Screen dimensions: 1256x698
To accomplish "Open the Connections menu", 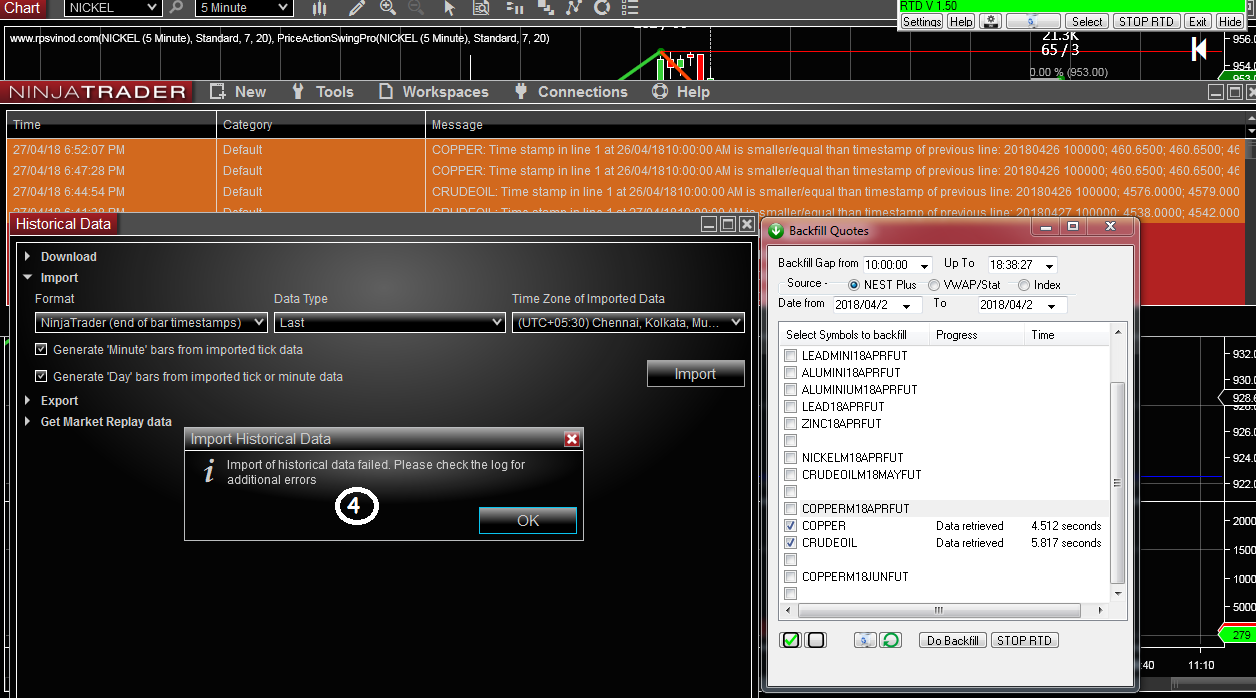I will tap(571, 92).
